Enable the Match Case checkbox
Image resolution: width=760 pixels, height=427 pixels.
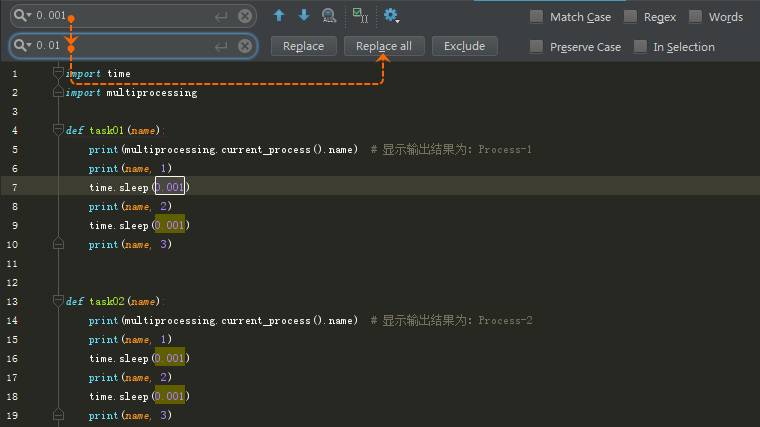(537, 17)
